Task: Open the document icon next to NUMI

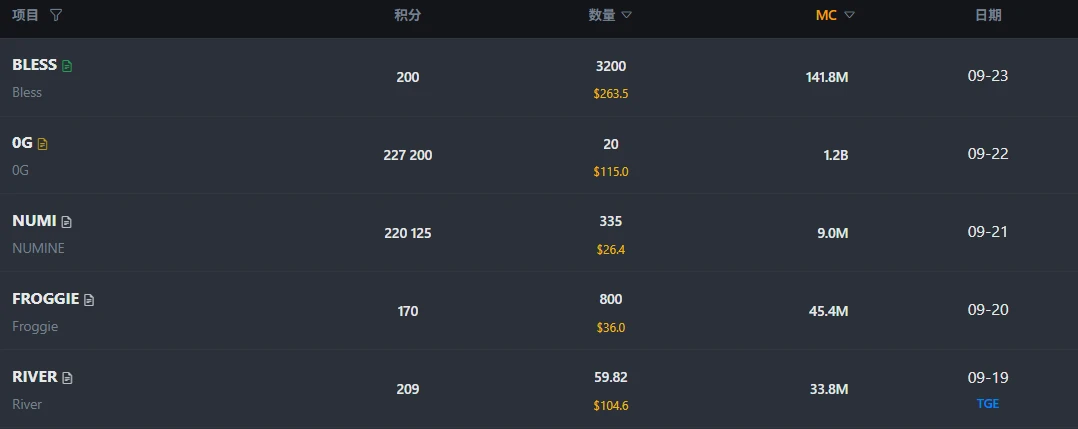Action: pyautogui.click(x=67, y=222)
